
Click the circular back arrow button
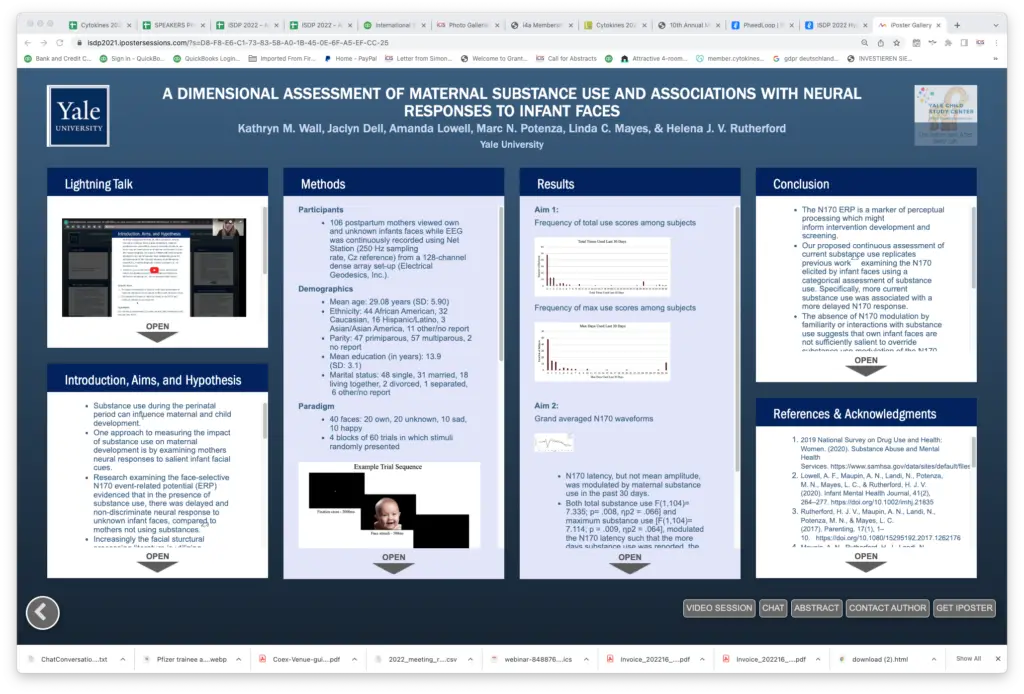[42, 612]
